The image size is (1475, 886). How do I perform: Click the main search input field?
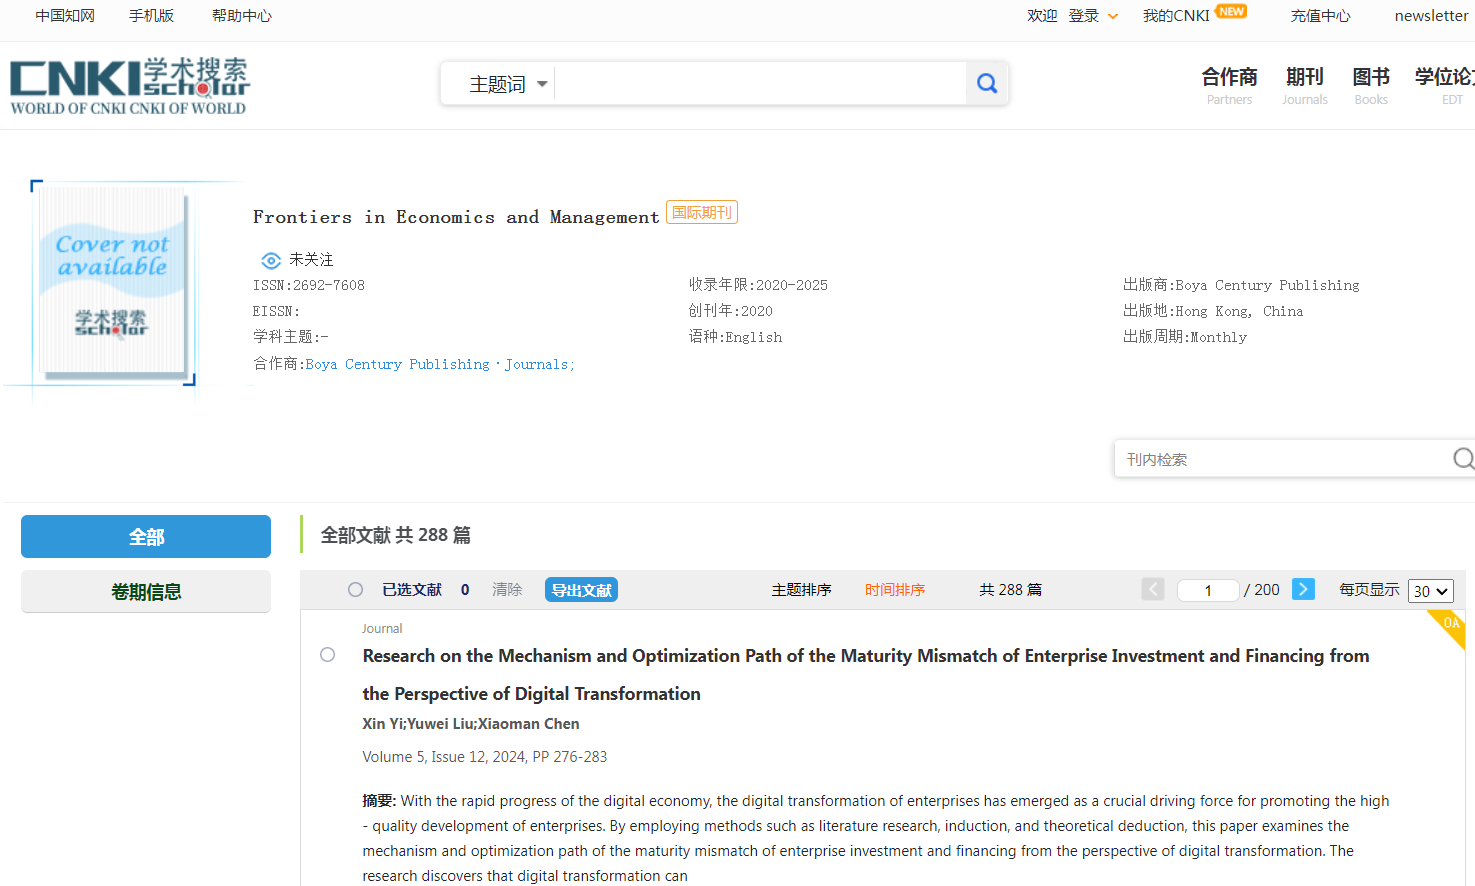[760, 84]
